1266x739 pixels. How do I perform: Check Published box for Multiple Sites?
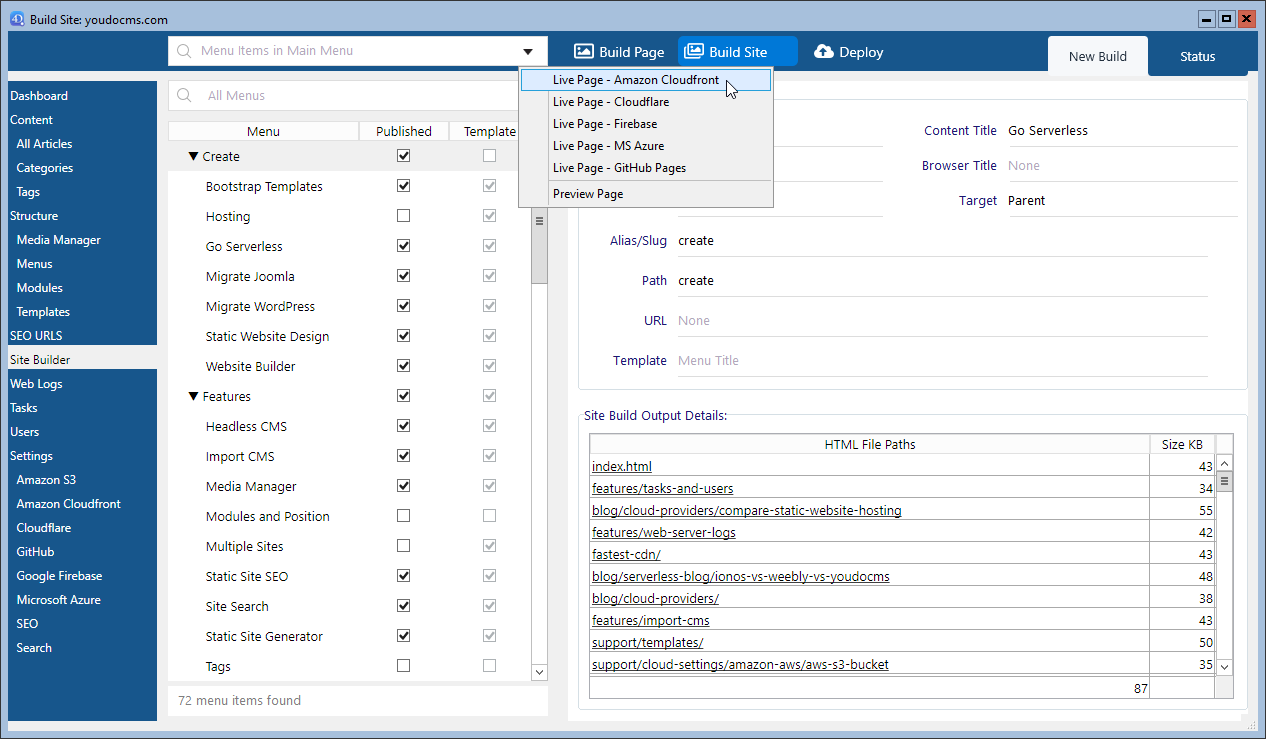point(403,546)
